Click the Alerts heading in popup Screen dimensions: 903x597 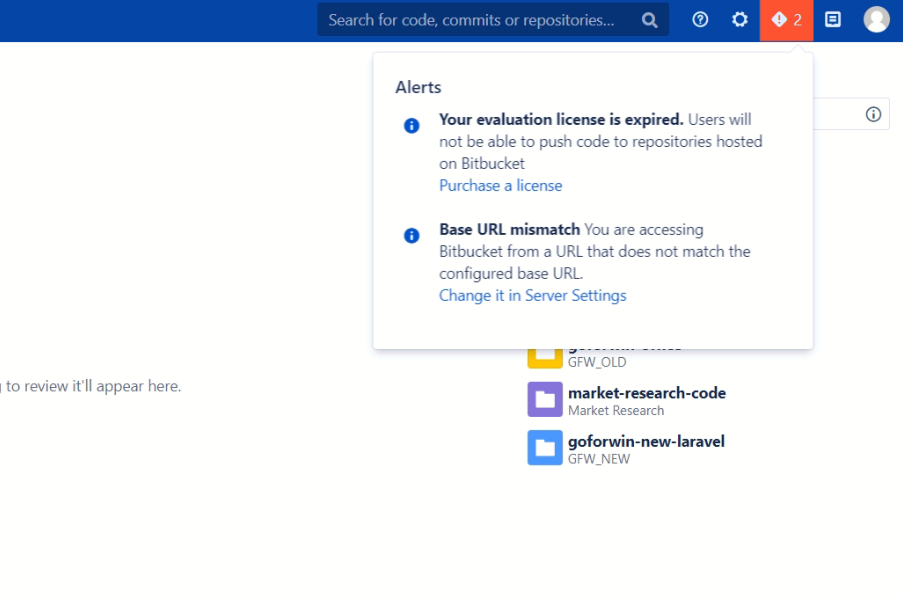point(418,88)
